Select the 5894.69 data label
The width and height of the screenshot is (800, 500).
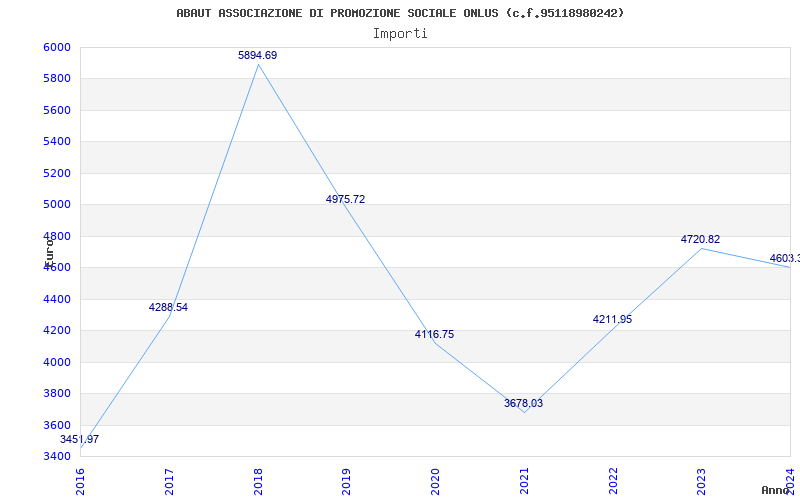coord(258,55)
